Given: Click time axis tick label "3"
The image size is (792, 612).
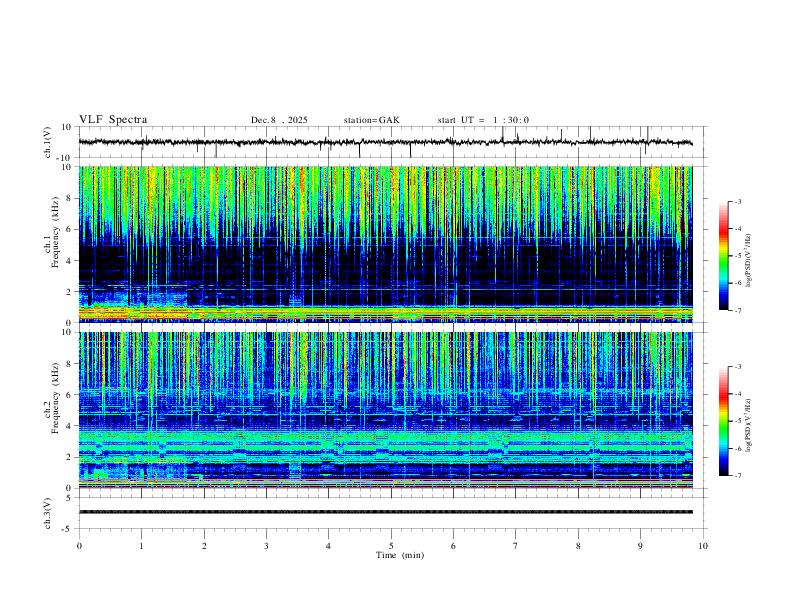Looking at the screenshot, I should coord(266,546).
